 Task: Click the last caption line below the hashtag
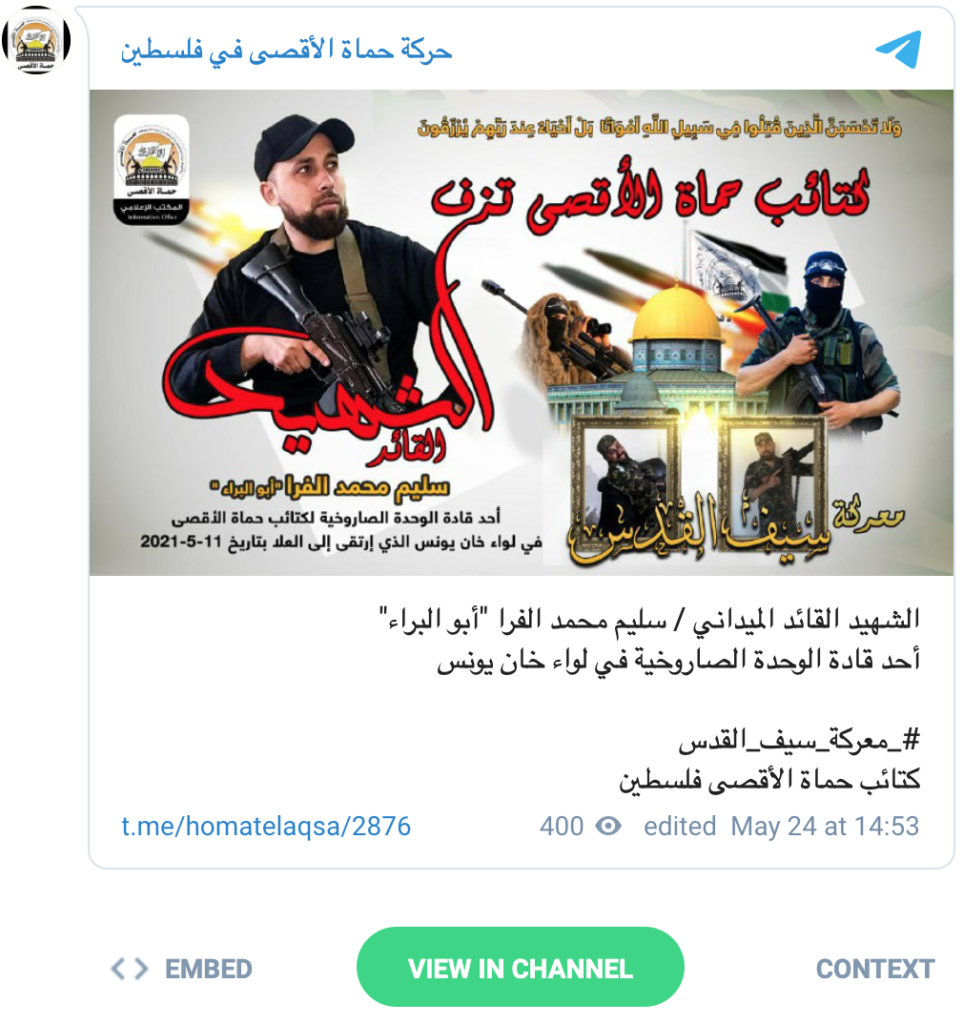770,780
